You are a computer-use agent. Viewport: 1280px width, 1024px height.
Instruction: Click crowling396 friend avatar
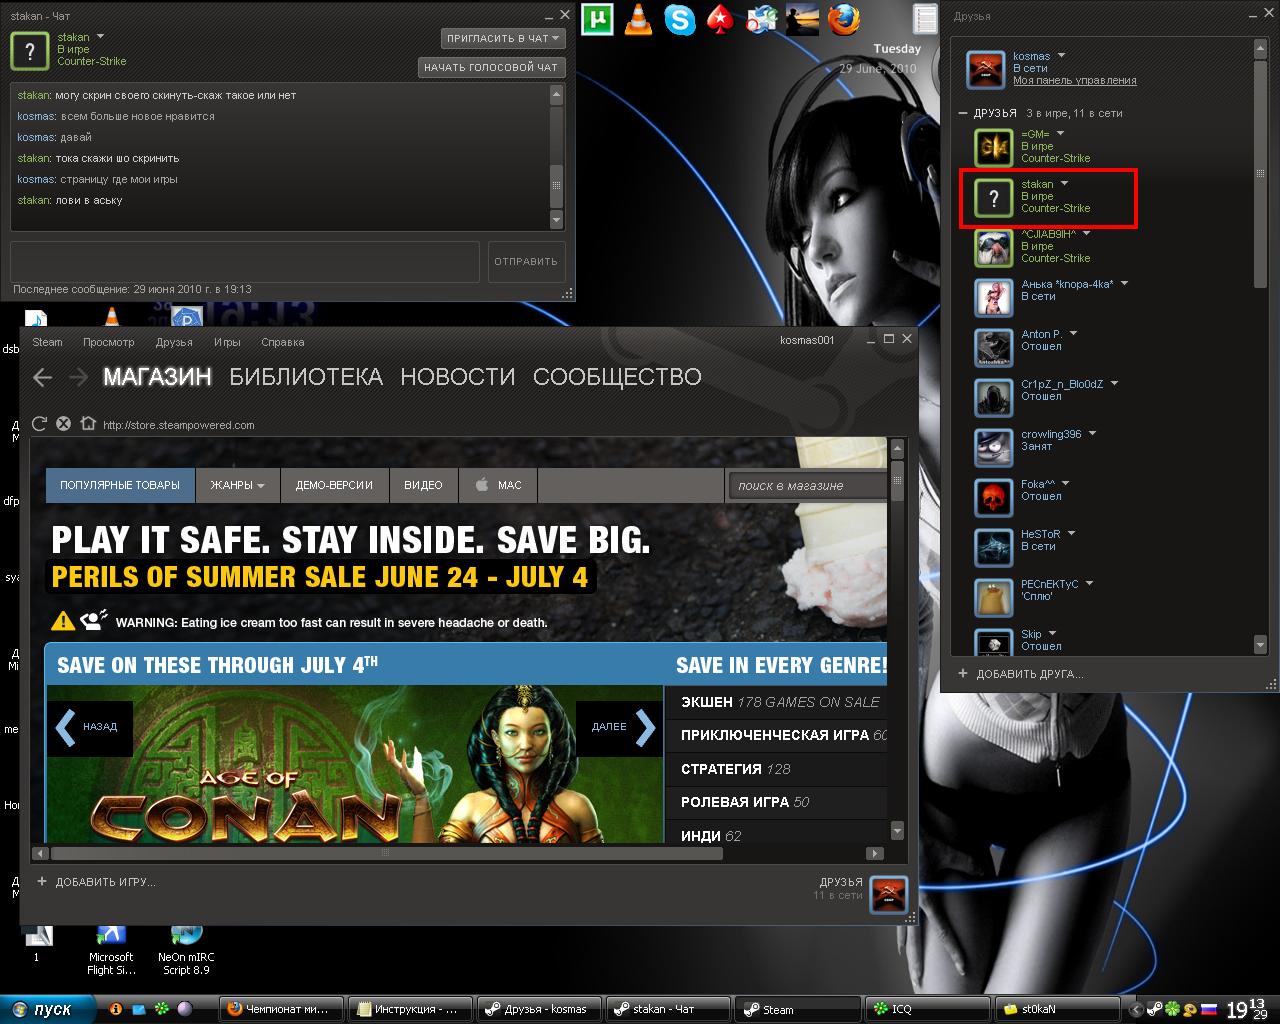tap(994, 448)
